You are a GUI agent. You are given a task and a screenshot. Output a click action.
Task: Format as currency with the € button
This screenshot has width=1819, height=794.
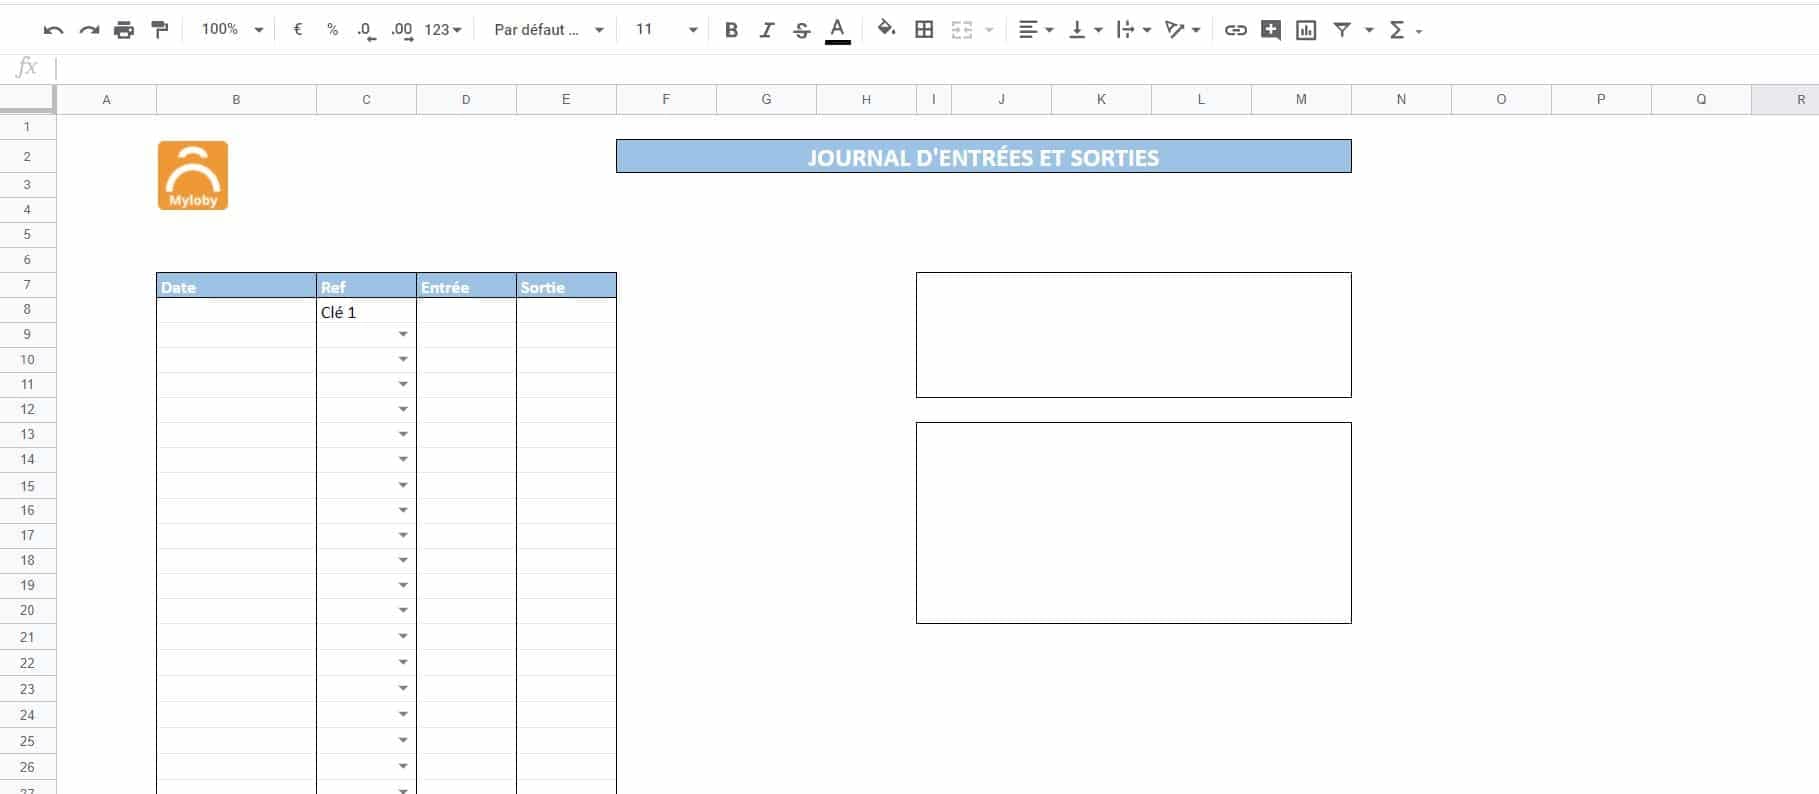point(297,30)
